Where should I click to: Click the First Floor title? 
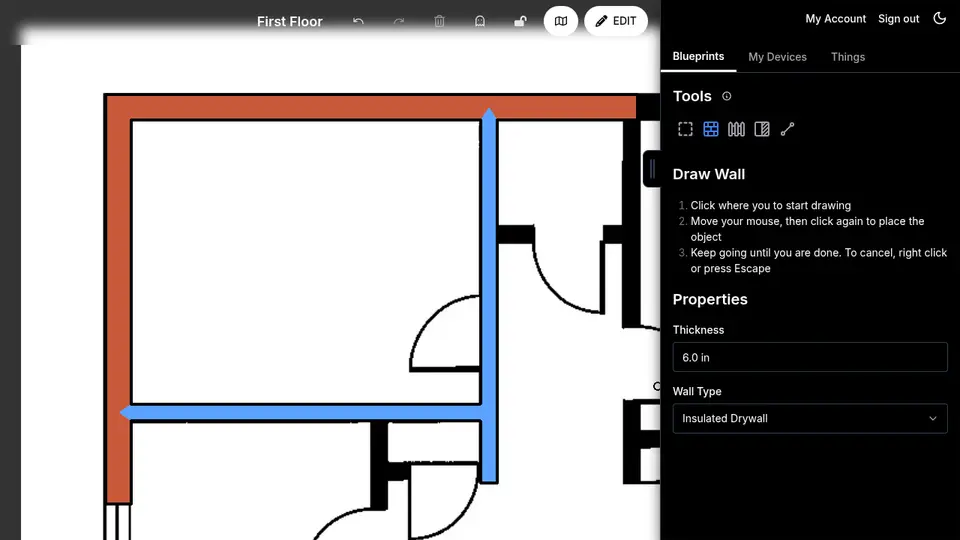pyautogui.click(x=290, y=21)
